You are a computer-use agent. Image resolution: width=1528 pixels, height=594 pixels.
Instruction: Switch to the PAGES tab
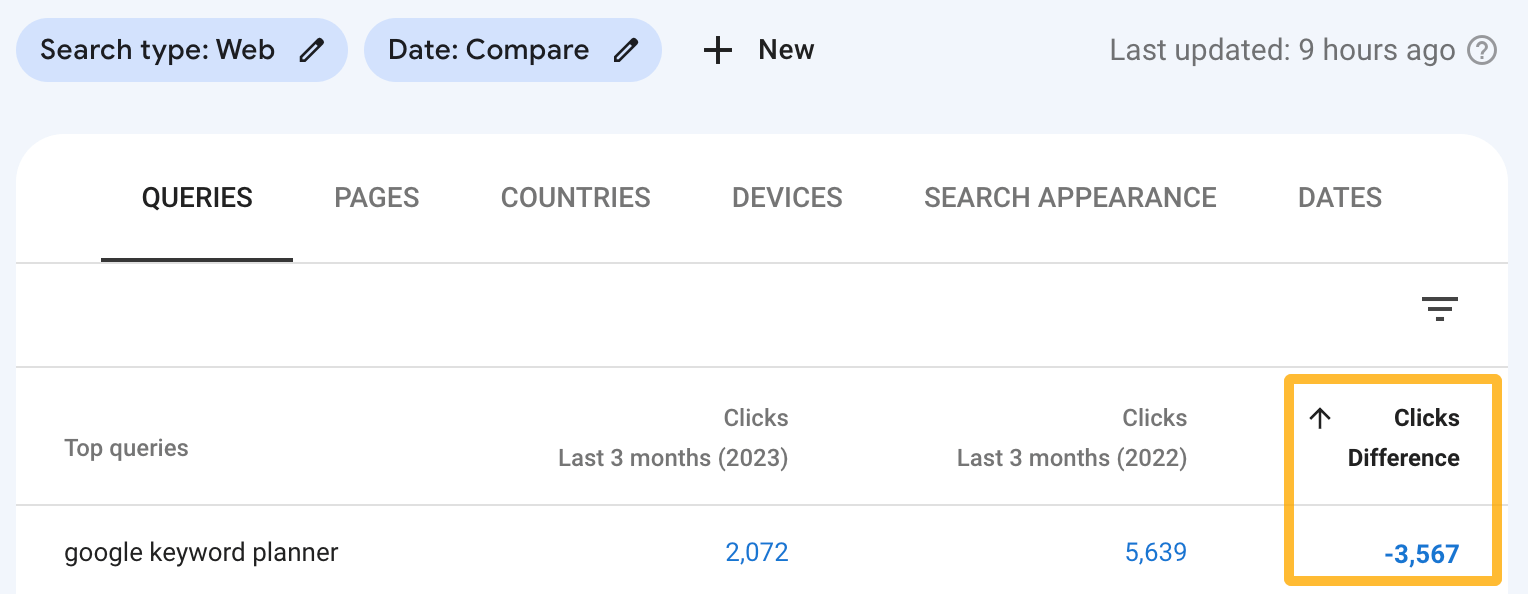376,198
